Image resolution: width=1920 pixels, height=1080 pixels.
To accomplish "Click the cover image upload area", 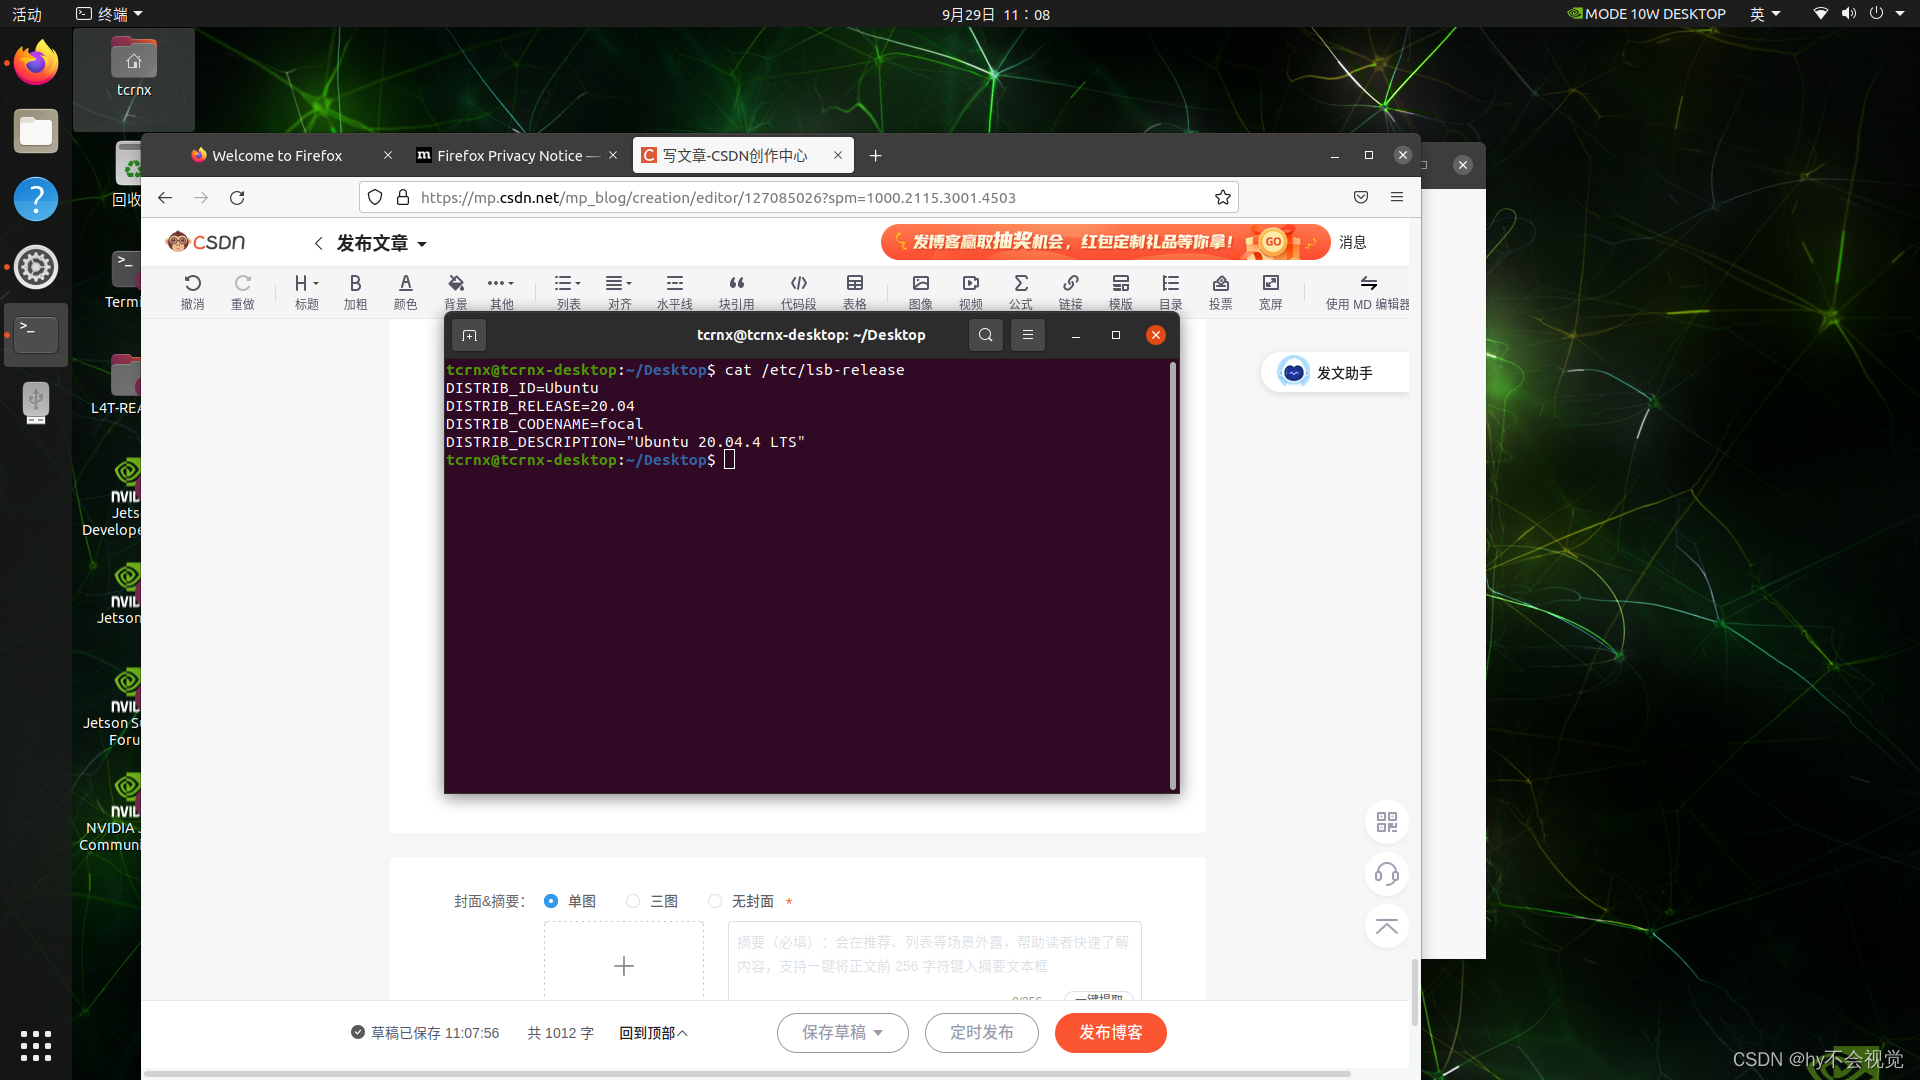I will [624, 966].
